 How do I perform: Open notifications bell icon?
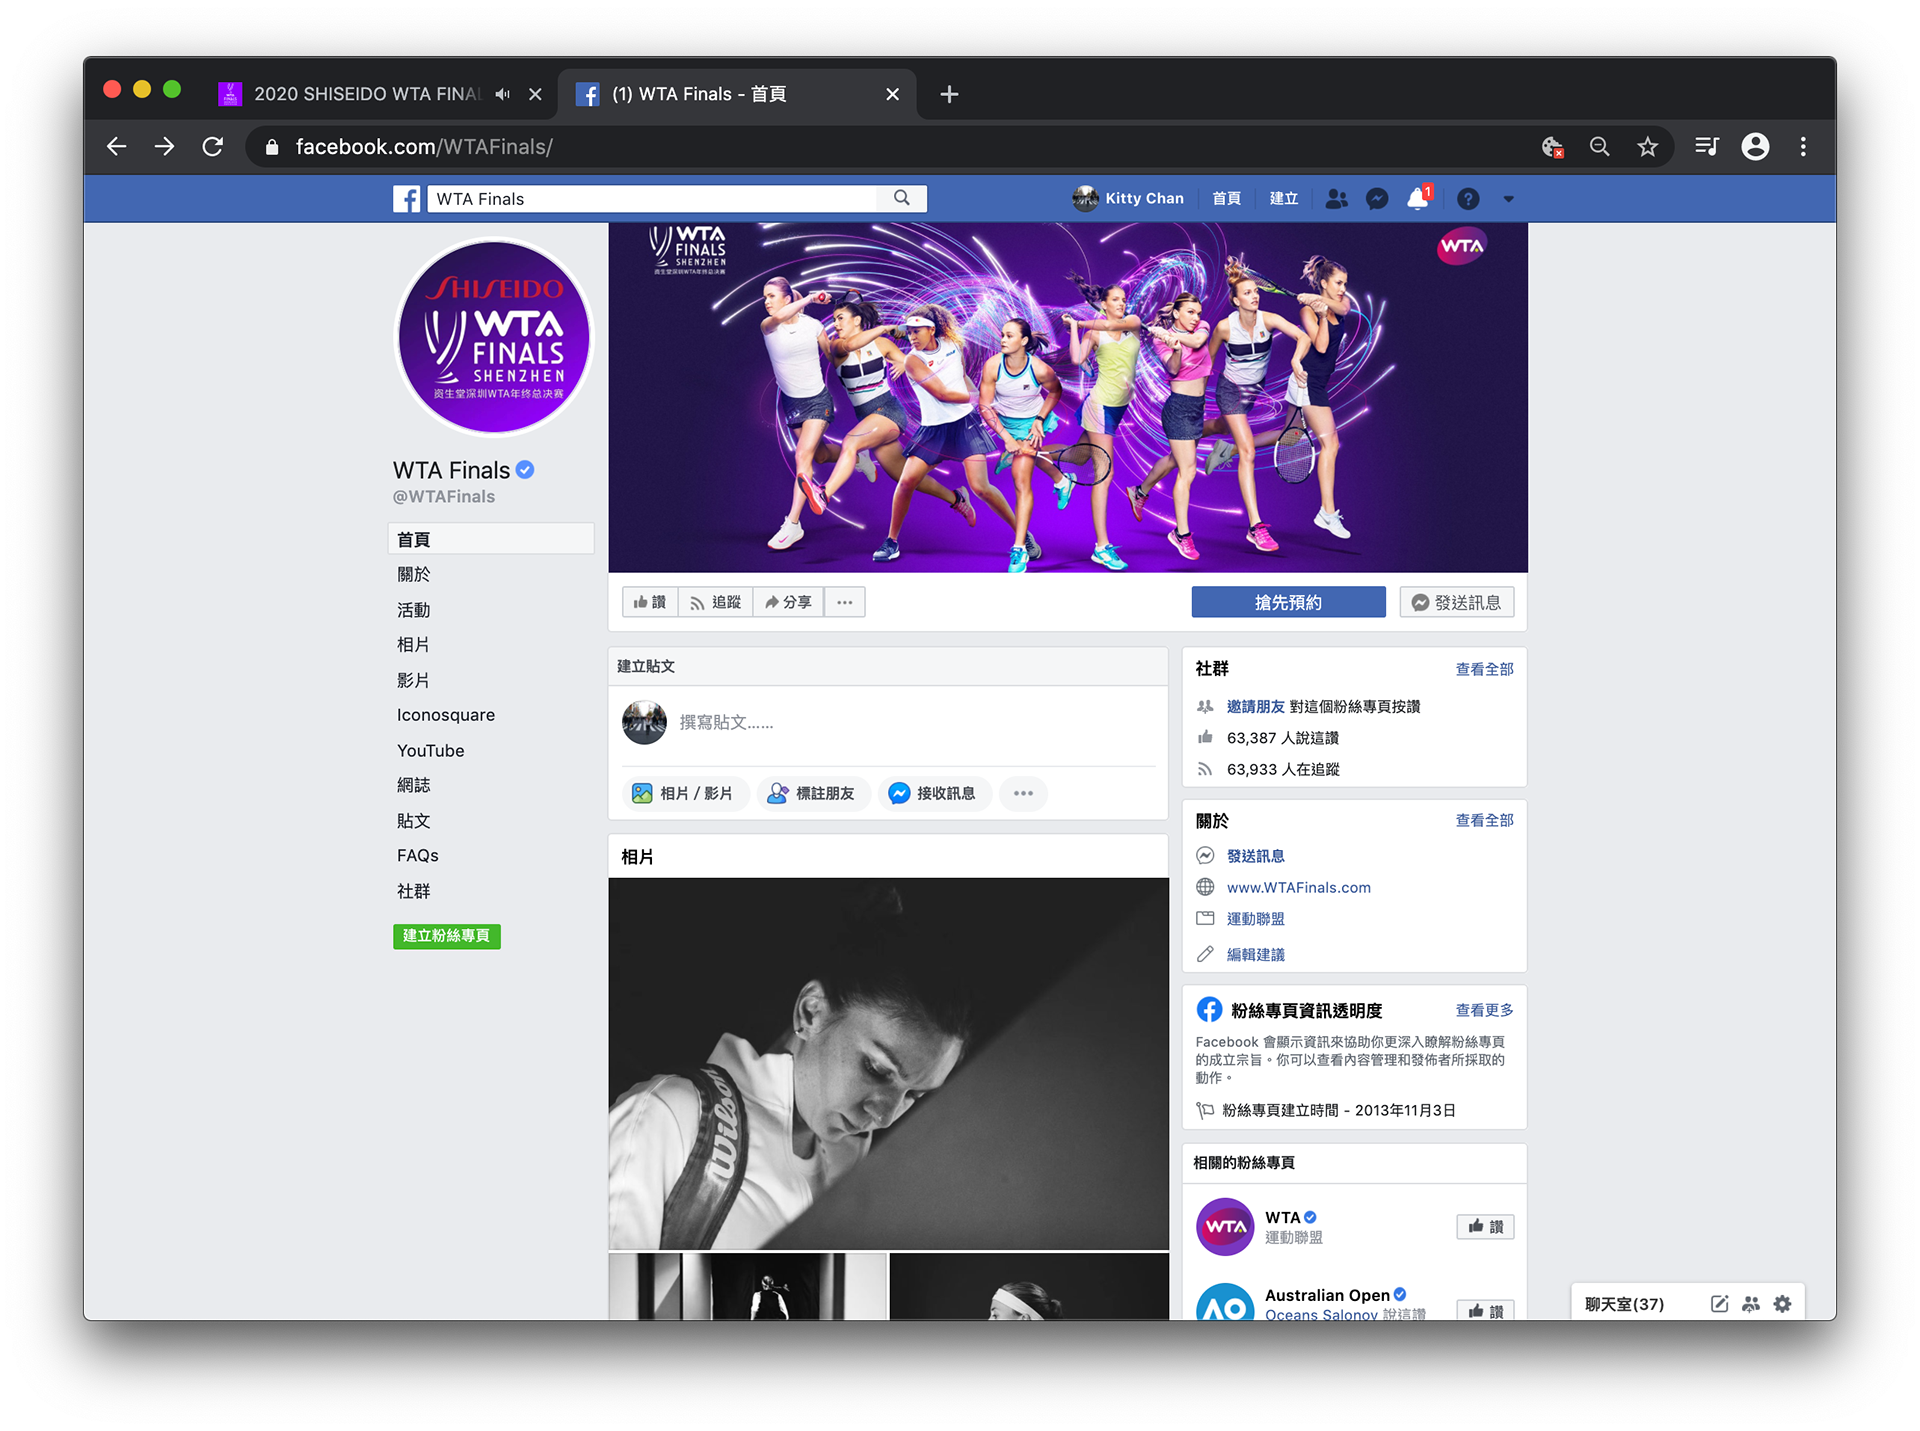click(x=1418, y=198)
